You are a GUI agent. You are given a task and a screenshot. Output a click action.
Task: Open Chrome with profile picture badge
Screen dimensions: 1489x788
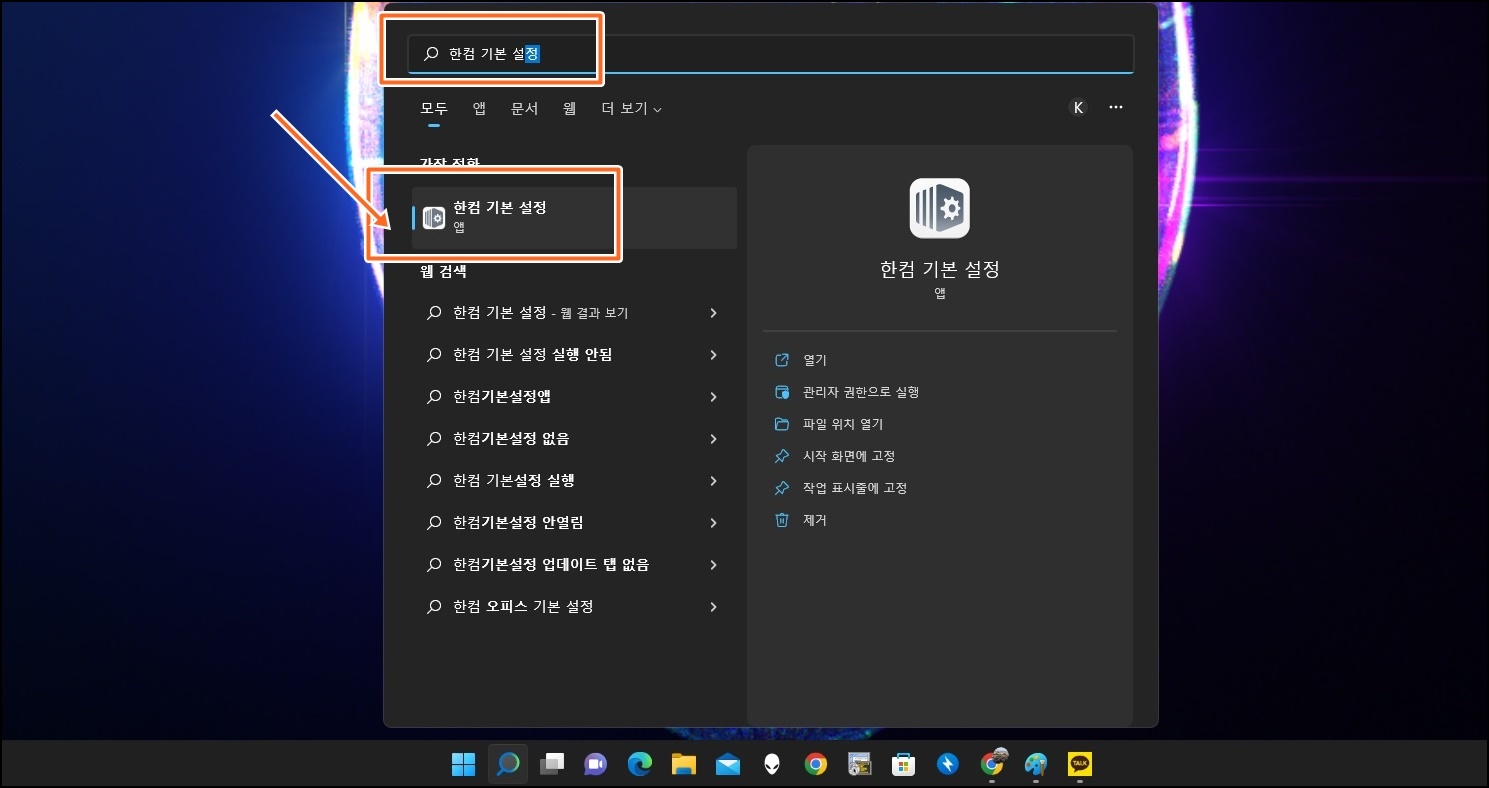(x=992, y=764)
